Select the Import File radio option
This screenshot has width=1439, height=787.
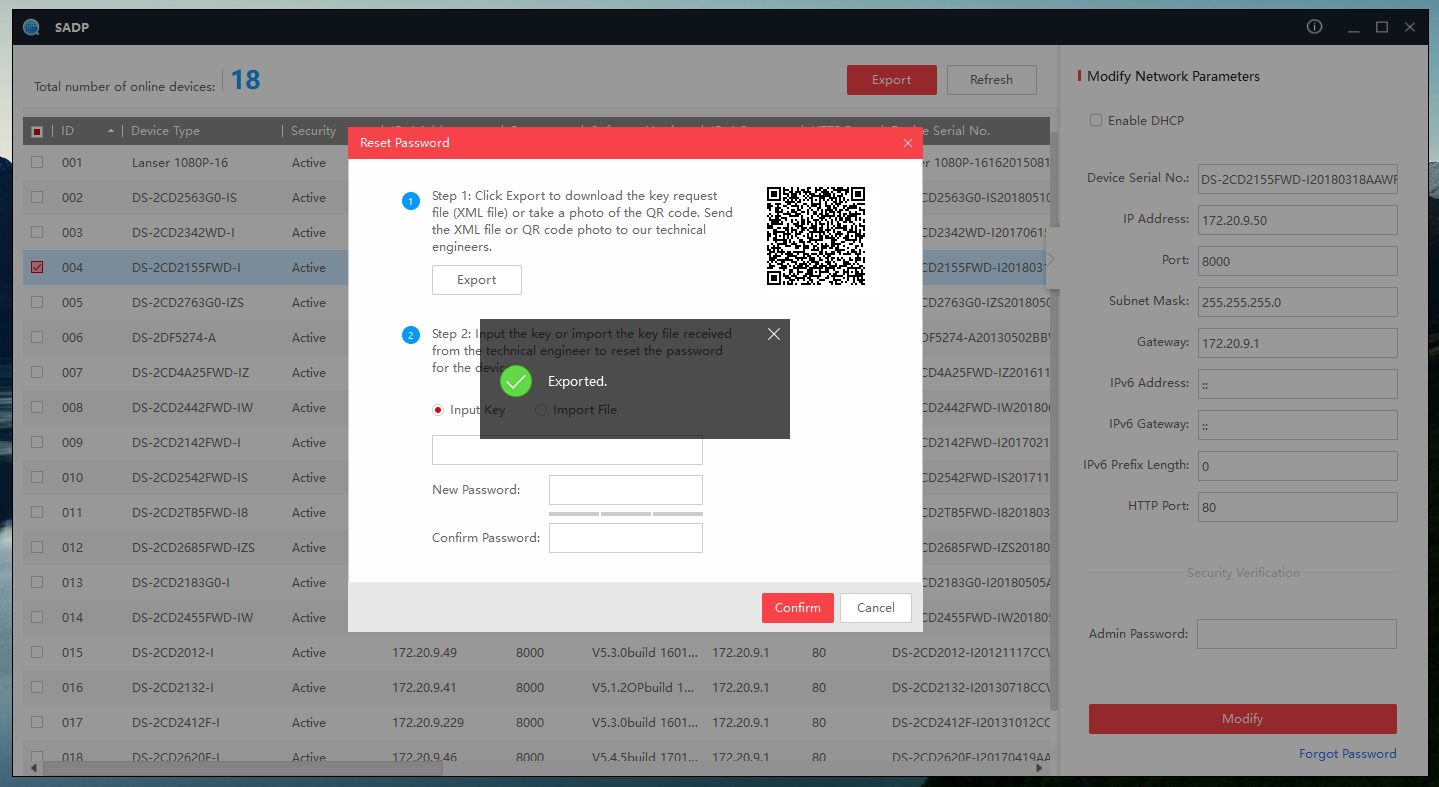[x=541, y=410]
